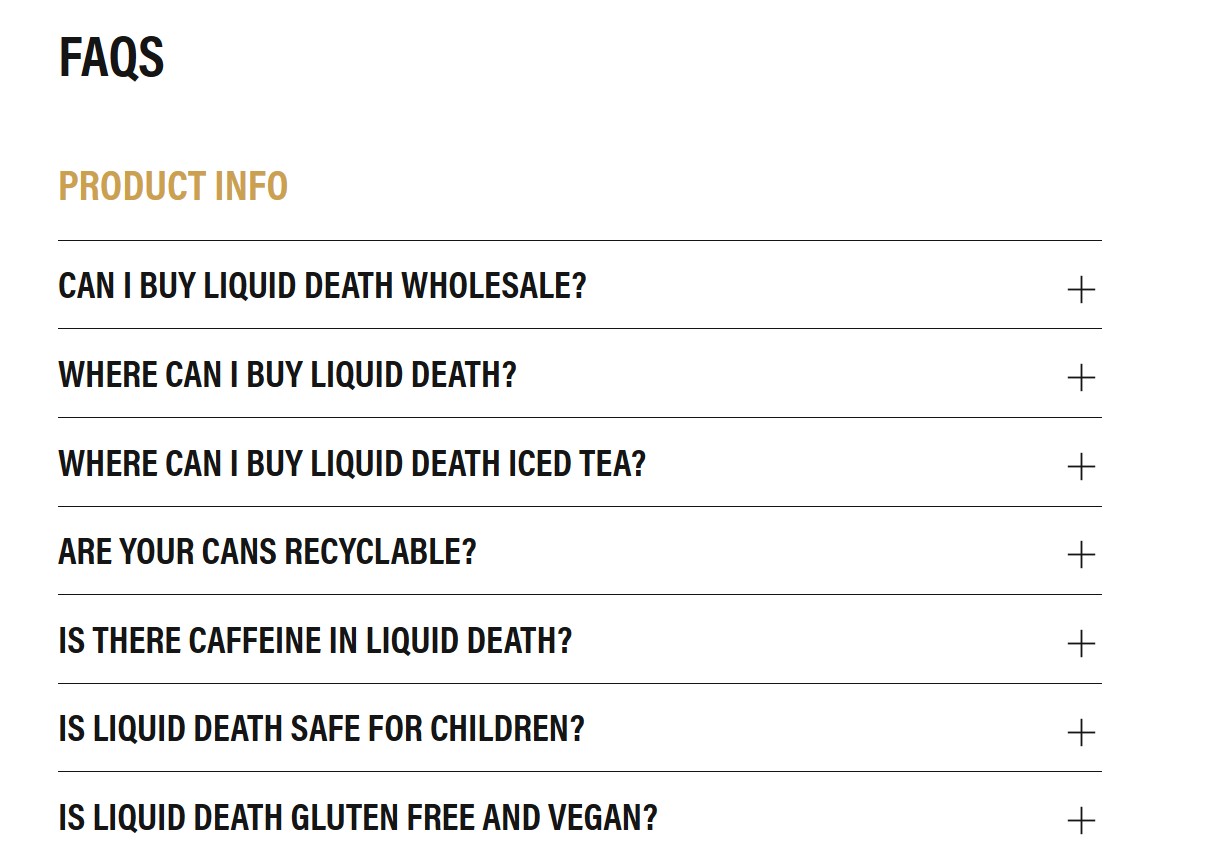
Task: Expand the 'Where can I buy Liquid Death?' question text
Action: [x=287, y=375]
